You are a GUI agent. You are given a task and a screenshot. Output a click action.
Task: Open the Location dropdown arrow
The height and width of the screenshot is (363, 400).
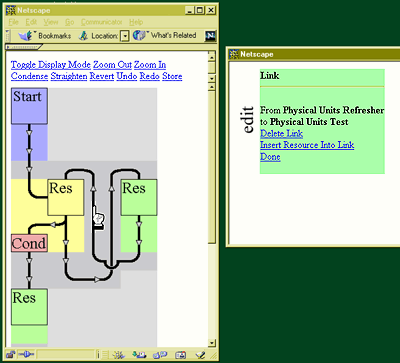(x=125, y=36)
